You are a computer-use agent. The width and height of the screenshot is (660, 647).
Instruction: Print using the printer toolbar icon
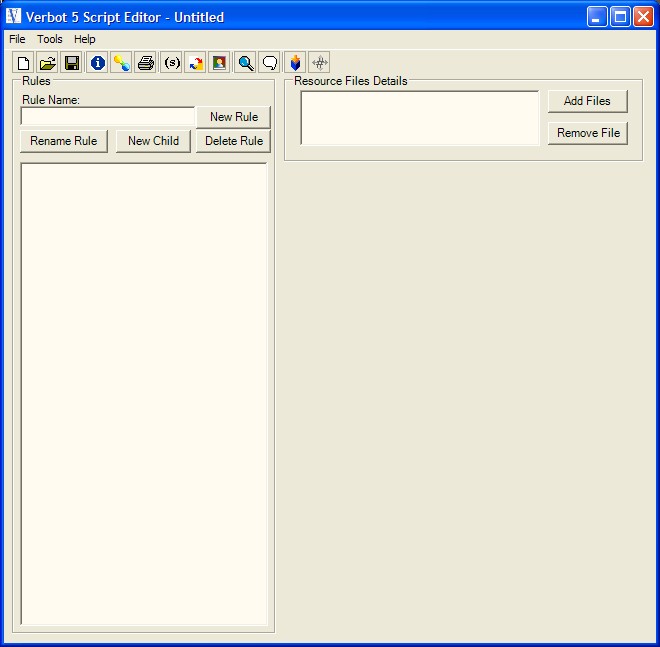point(146,63)
